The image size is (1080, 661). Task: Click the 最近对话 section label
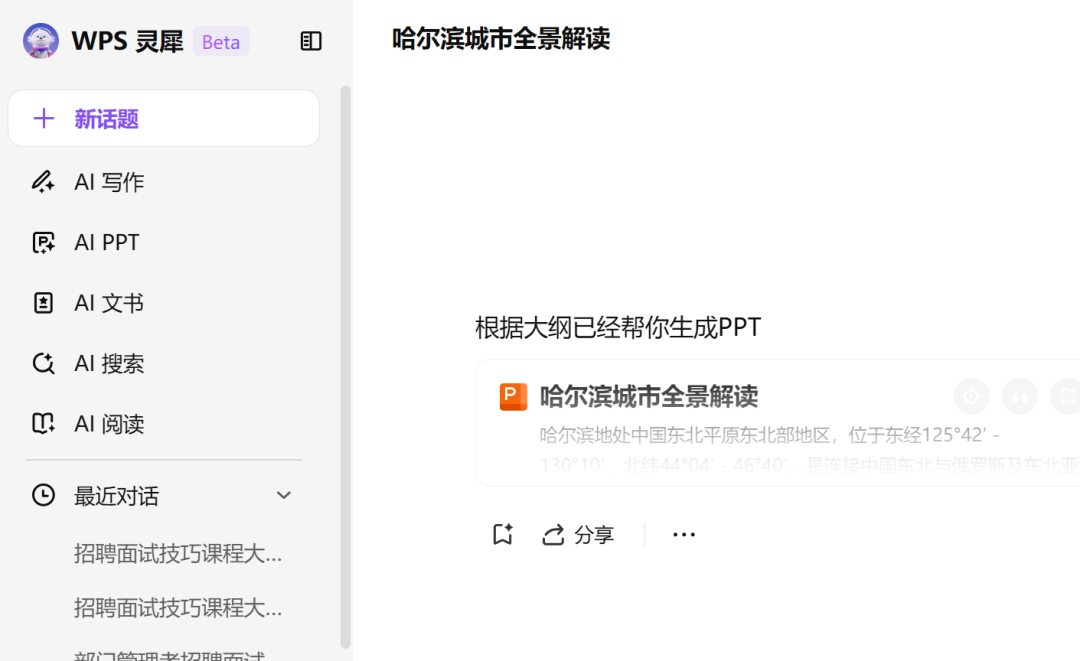116,496
